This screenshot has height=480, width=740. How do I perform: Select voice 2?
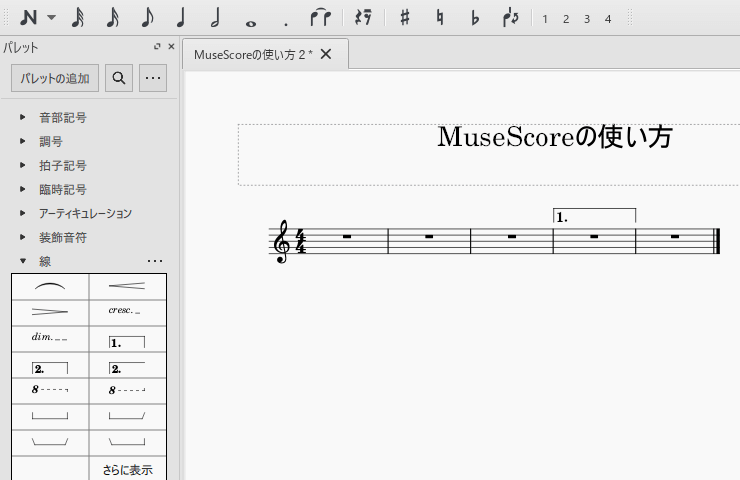tap(566, 19)
